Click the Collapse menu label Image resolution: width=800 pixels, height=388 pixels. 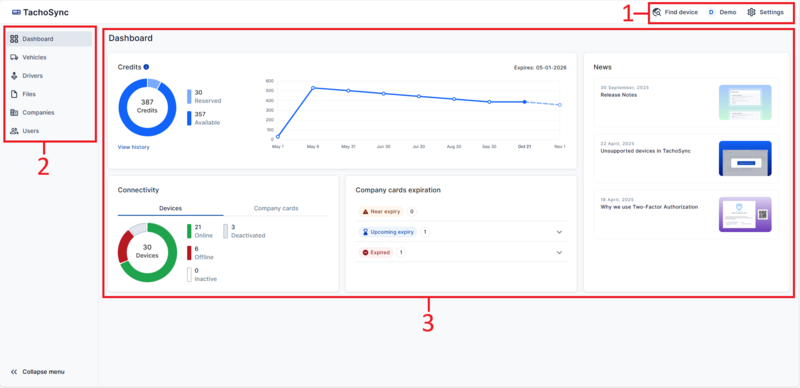coord(43,372)
